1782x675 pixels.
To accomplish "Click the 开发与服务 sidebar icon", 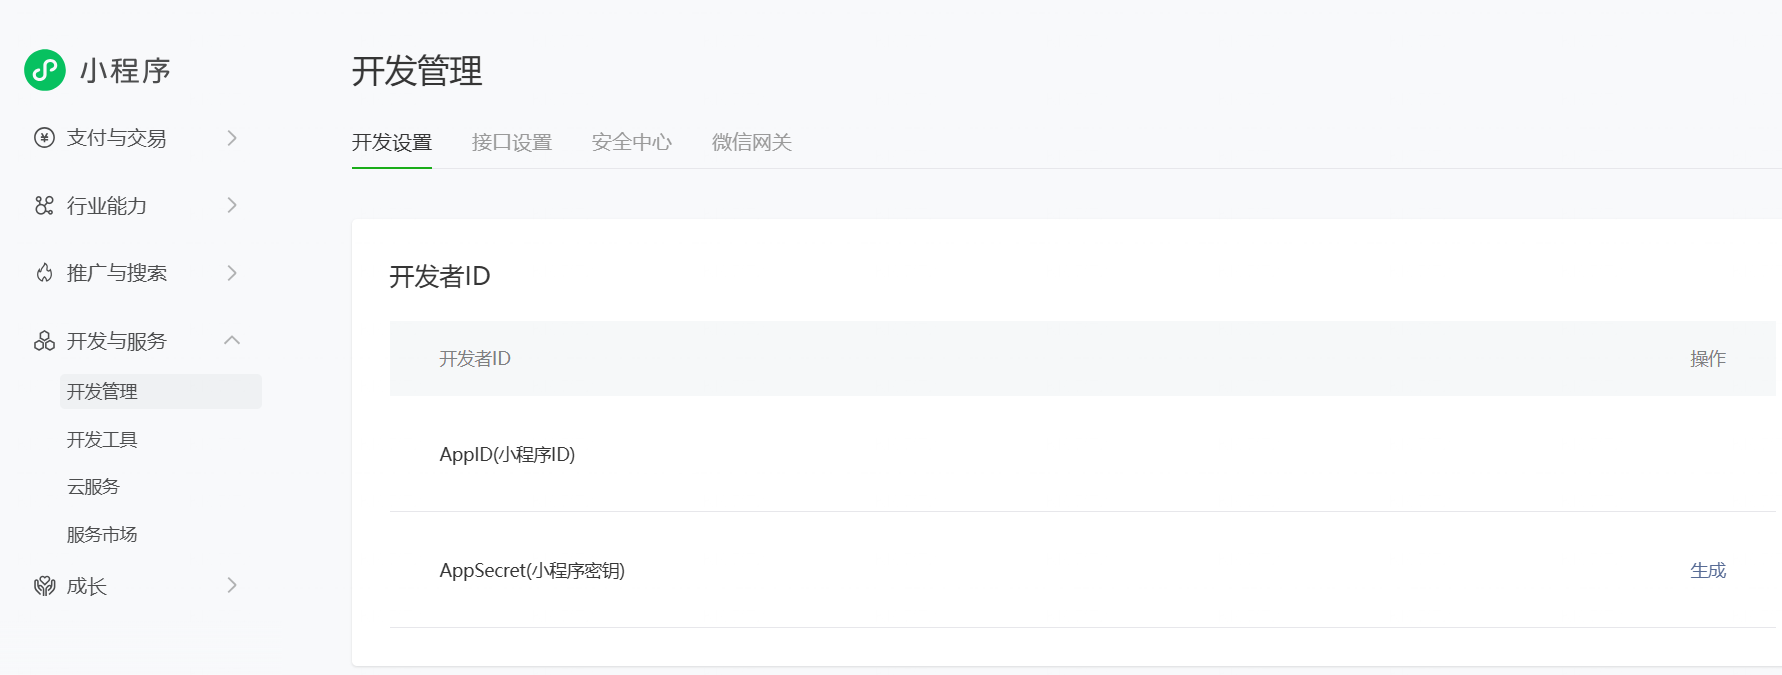I will pos(44,341).
